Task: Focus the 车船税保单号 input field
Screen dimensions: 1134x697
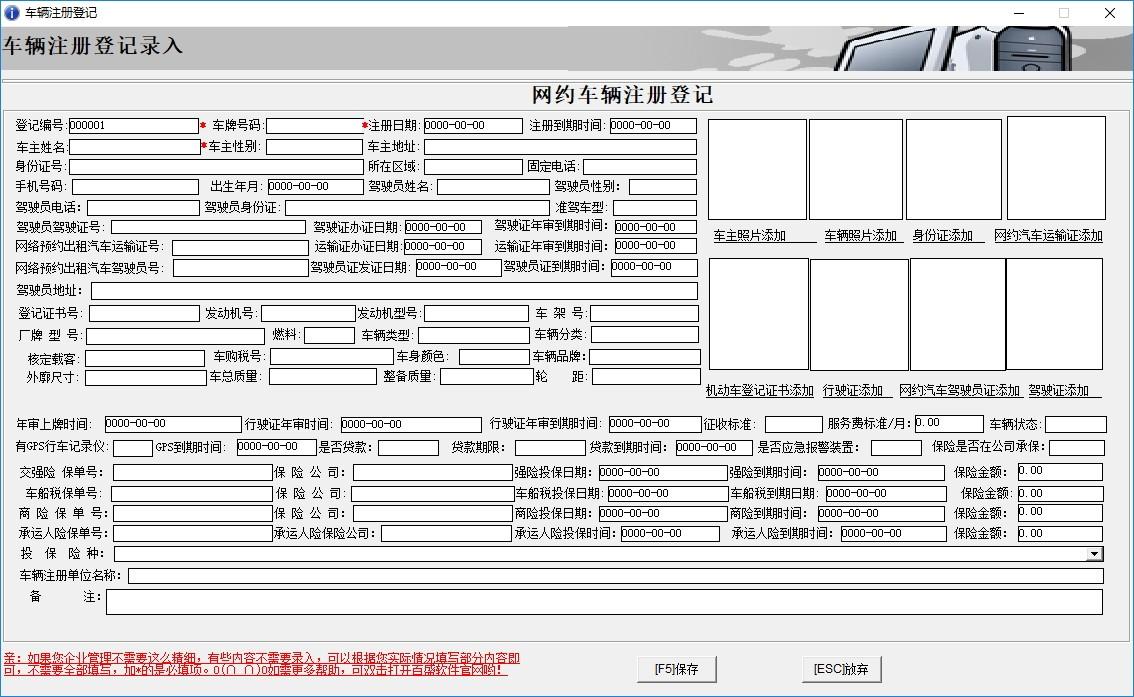Action: 192,494
